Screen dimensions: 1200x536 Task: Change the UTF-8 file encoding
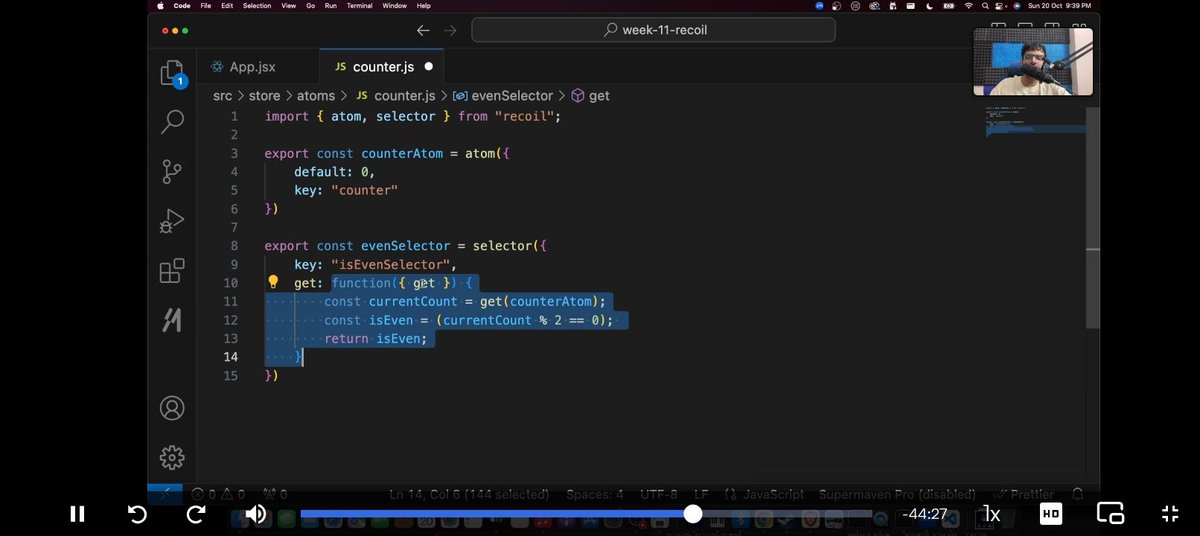click(659, 494)
